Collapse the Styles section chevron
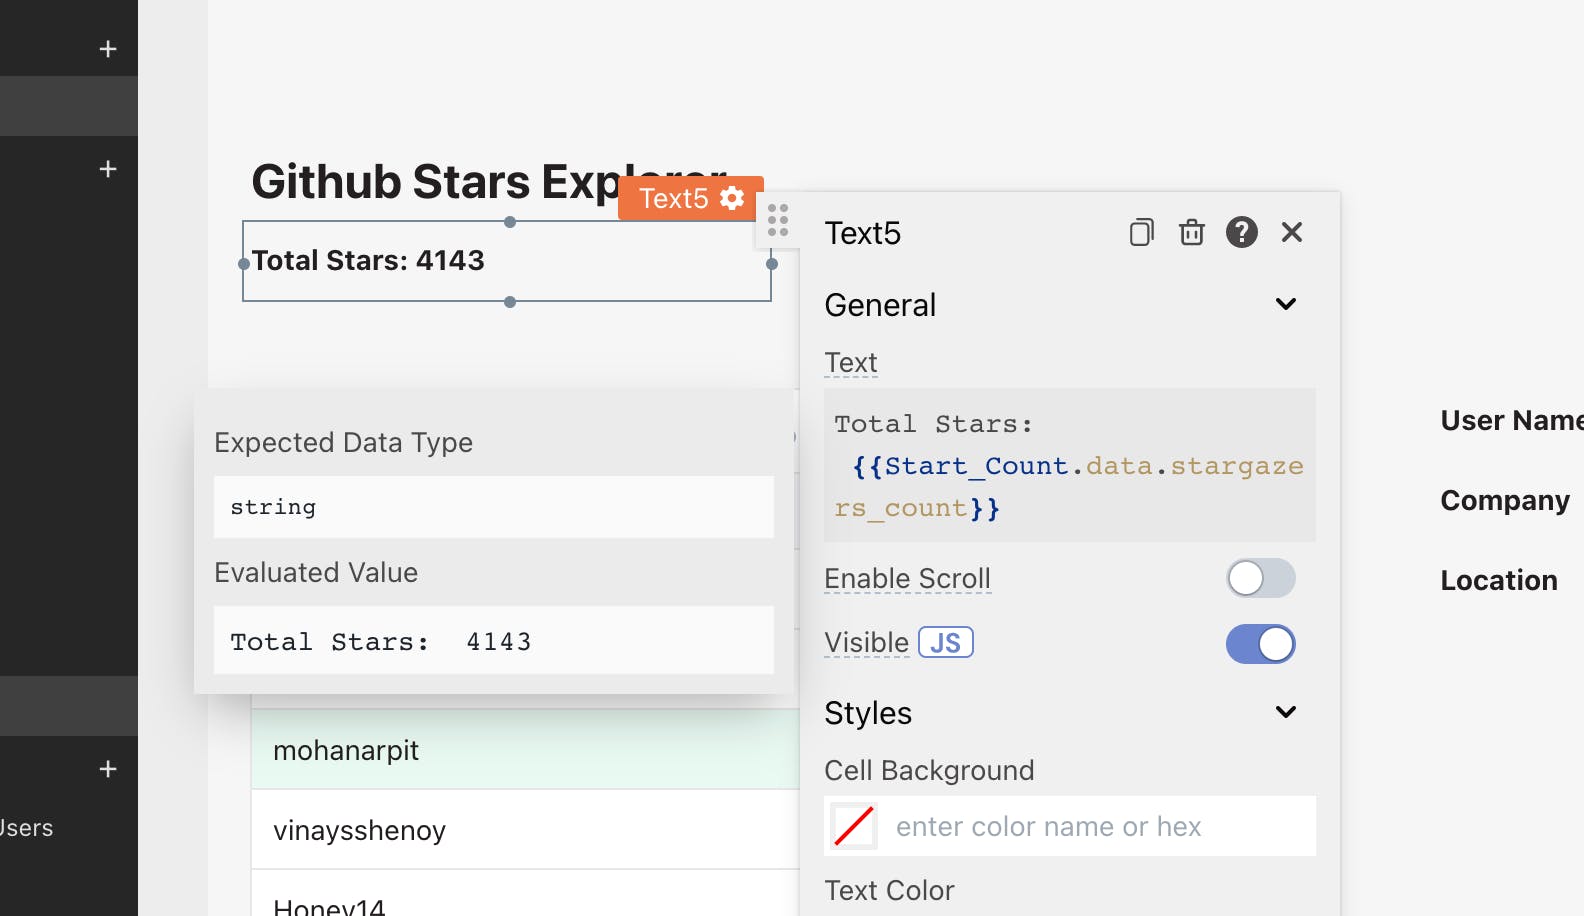The height and width of the screenshot is (916, 1584). coord(1285,712)
